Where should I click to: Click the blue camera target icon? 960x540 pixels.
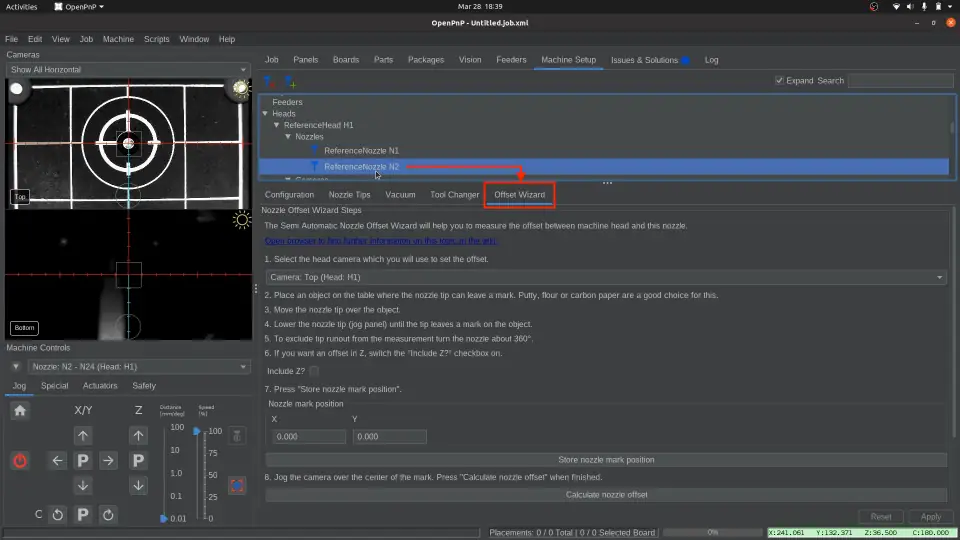237,486
